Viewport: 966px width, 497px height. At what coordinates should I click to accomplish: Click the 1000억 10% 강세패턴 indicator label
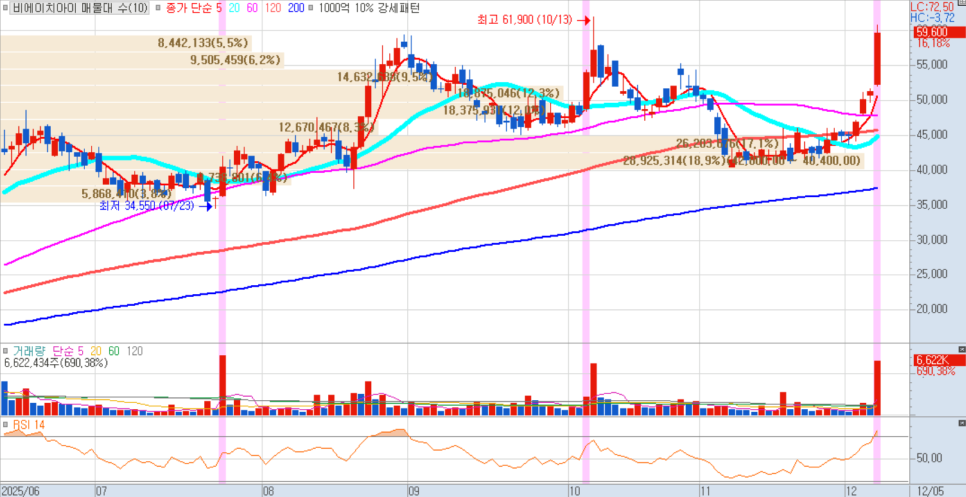pos(368,8)
